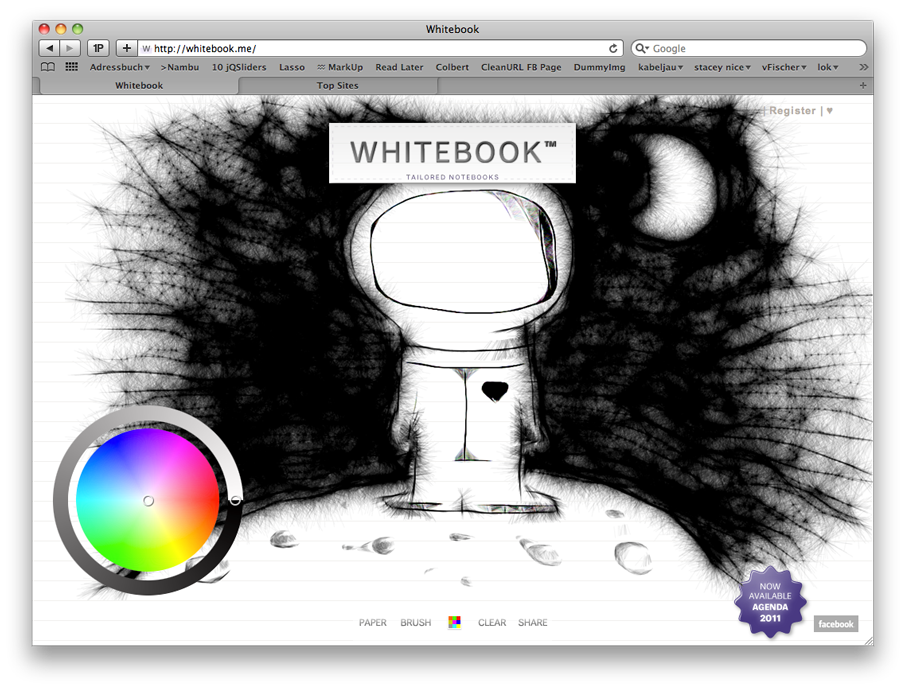The height and width of the screenshot is (689, 905).
Task: Expand the Adressbuch bookmarks folder
Action: coord(118,66)
